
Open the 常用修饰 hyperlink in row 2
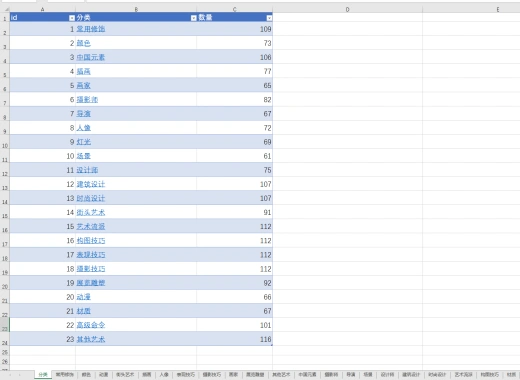click(91, 29)
